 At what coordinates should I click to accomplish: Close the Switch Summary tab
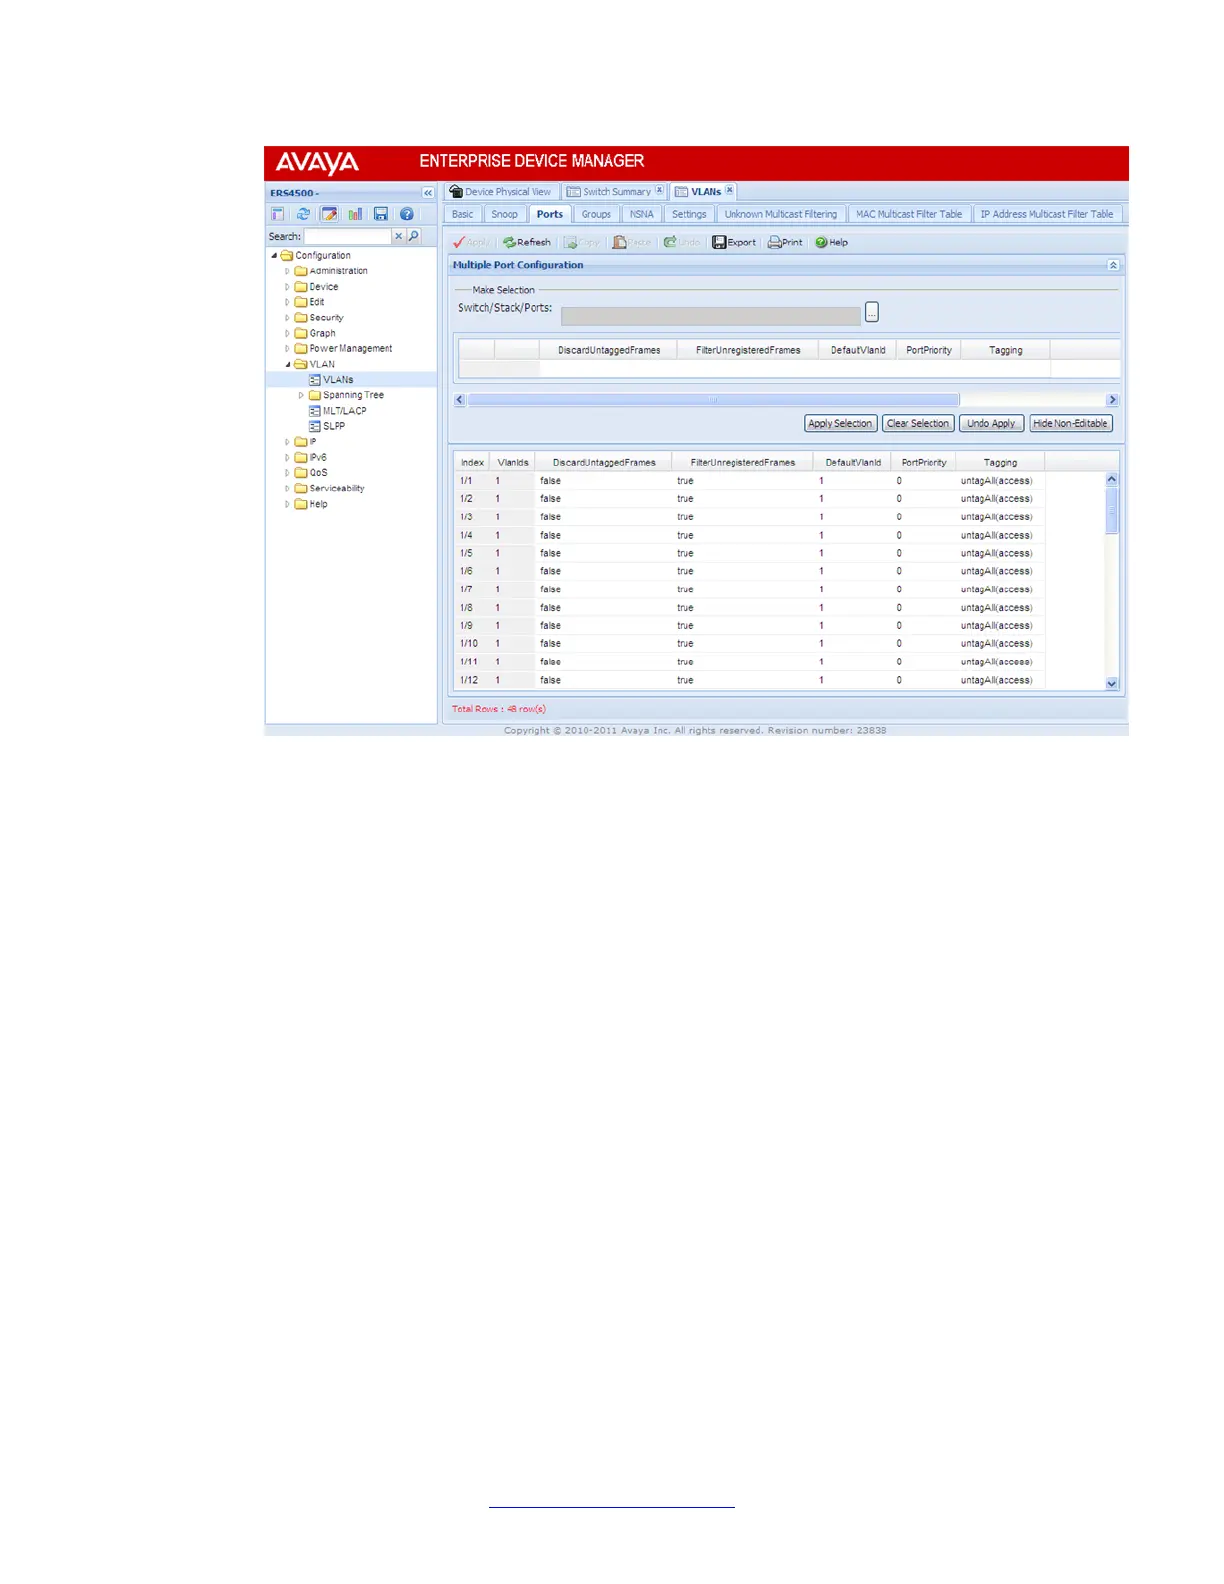click(659, 190)
